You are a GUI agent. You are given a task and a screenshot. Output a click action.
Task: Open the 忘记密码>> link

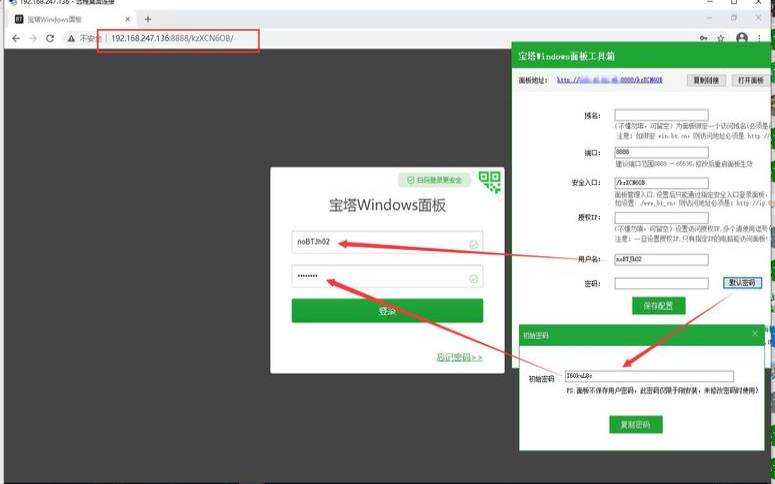[x=459, y=357]
